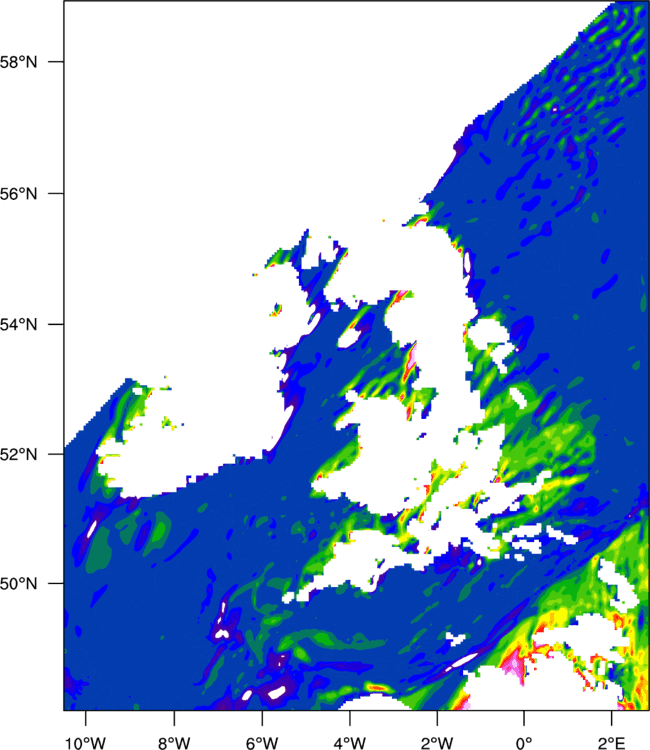Click the 52°N latitude label
Image resolution: width=650 pixels, height=750 pixels.
click(x=18, y=454)
